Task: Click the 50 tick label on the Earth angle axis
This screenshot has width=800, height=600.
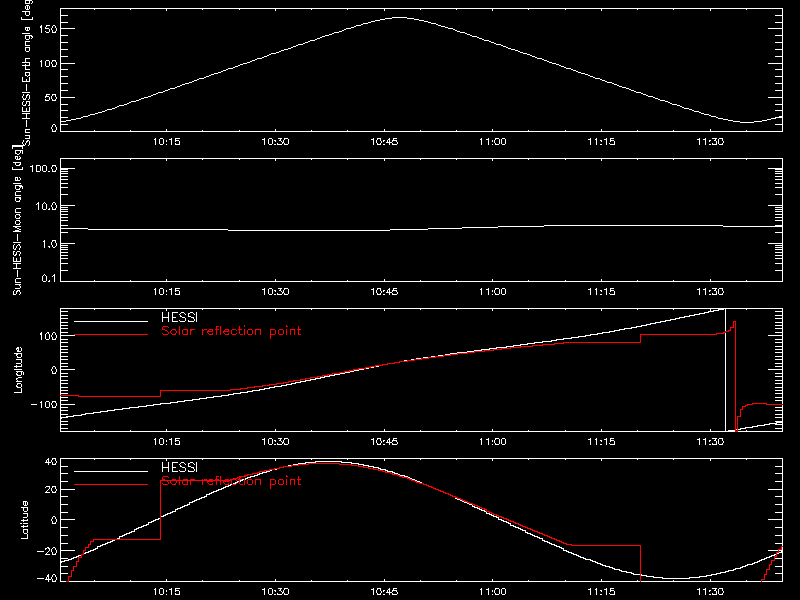Action: point(51,97)
